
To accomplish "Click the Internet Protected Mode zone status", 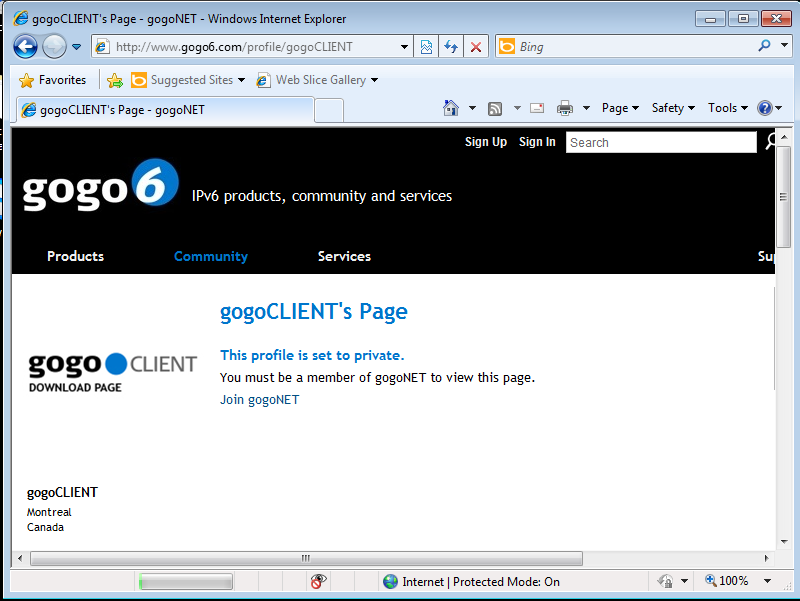I will click(x=472, y=582).
